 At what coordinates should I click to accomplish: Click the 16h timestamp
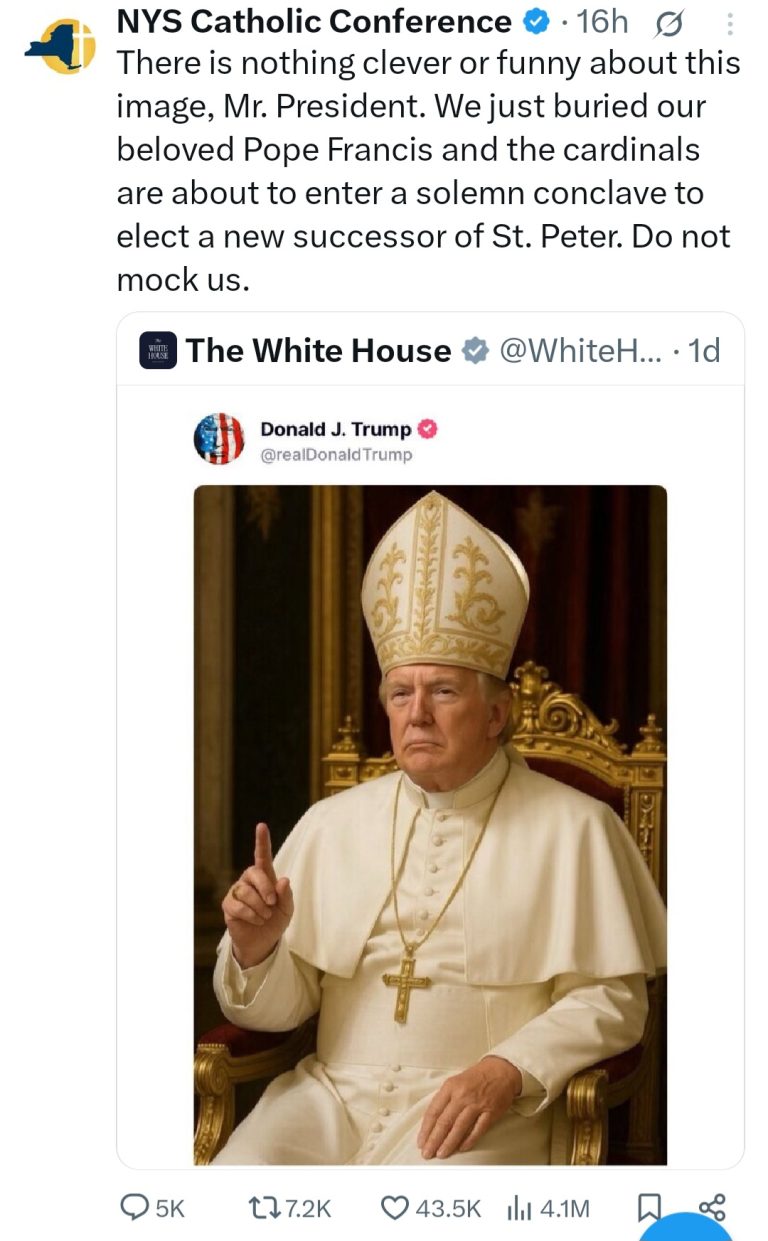coord(603,21)
